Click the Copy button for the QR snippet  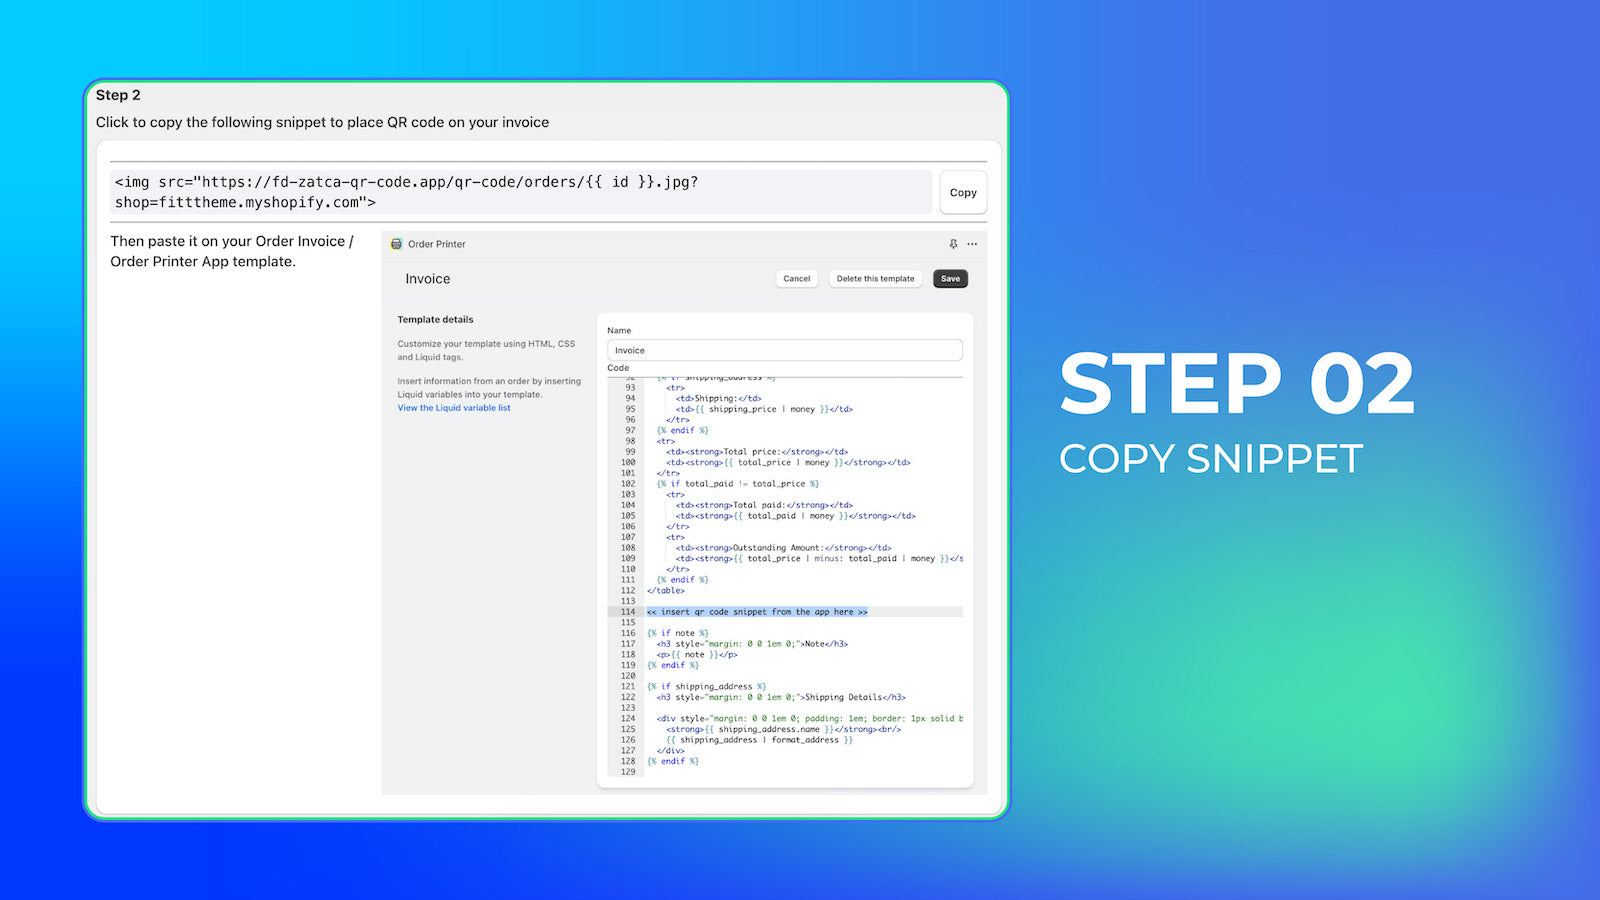(962, 192)
